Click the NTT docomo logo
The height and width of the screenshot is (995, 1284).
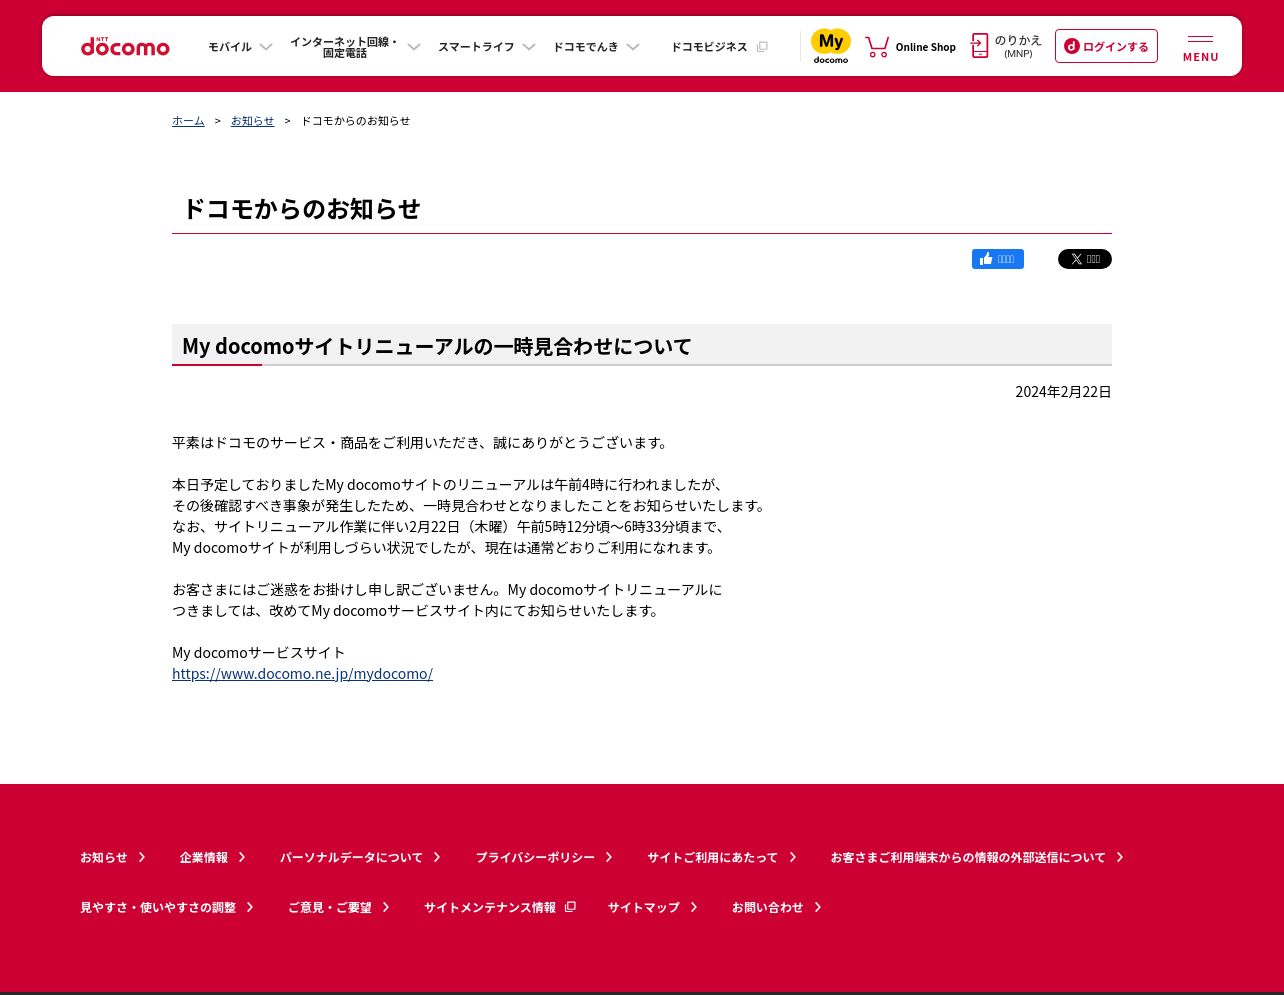tap(125, 46)
